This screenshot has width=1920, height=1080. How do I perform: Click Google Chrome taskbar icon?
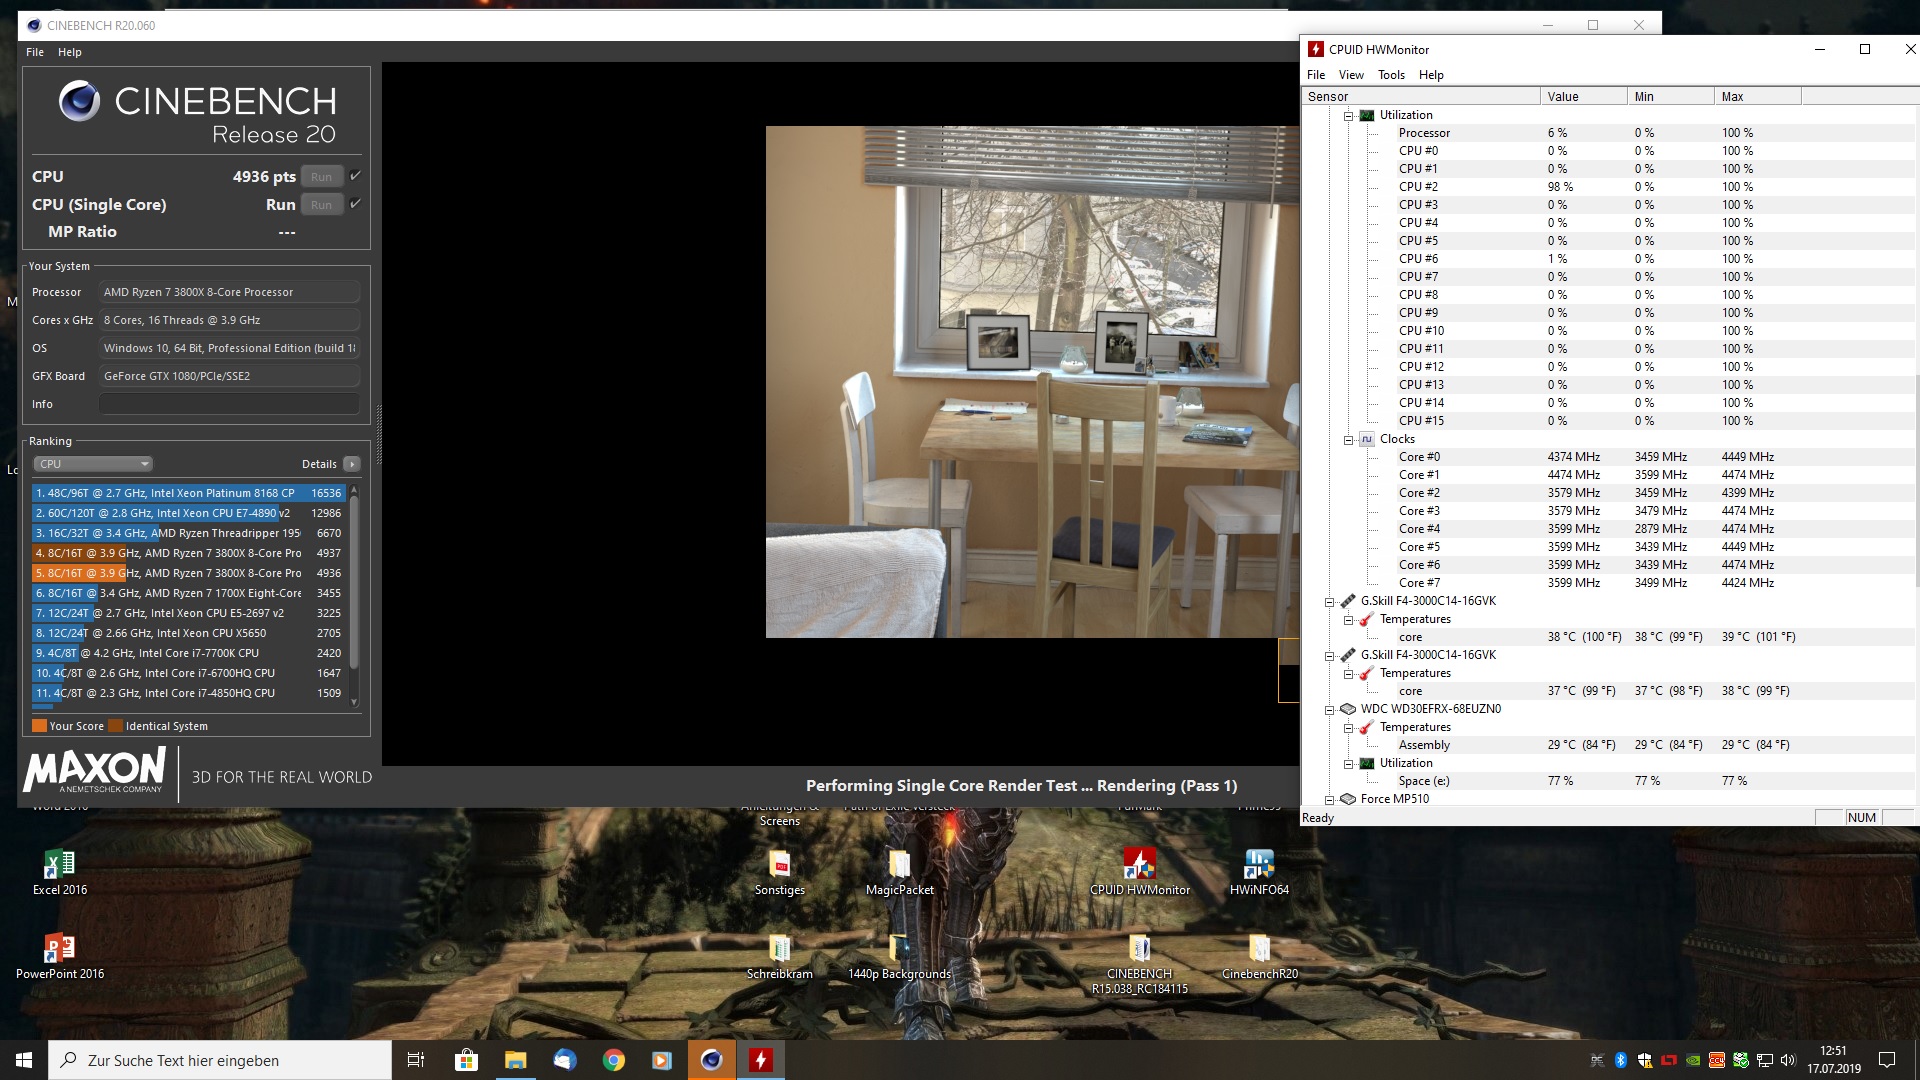pyautogui.click(x=613, y=1060)
